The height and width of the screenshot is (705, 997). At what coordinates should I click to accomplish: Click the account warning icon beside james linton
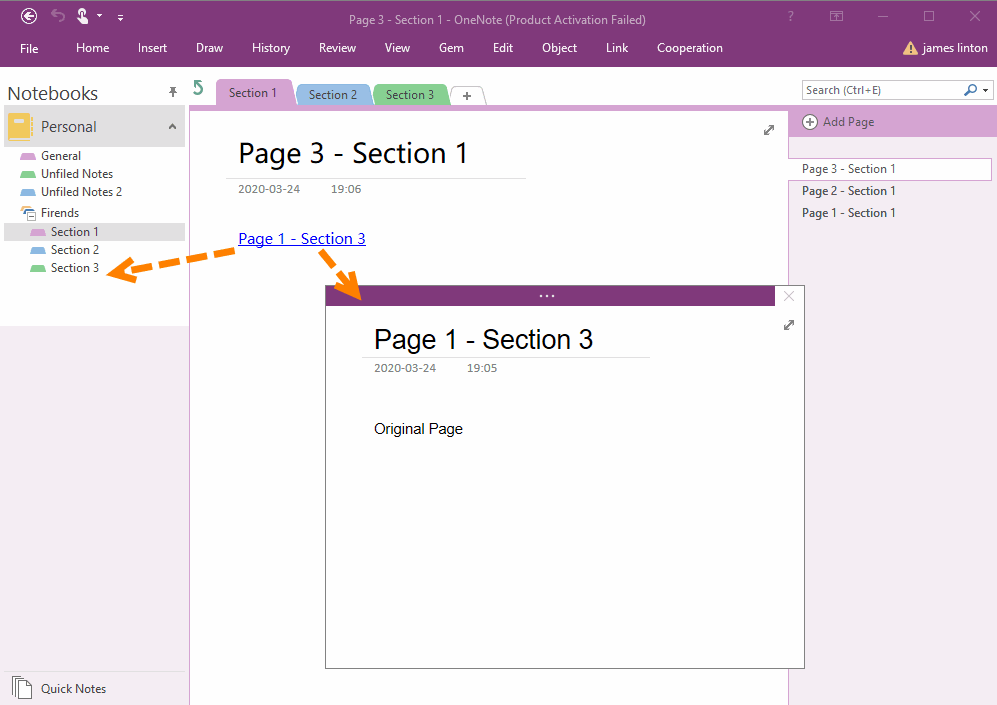(910, 48)
